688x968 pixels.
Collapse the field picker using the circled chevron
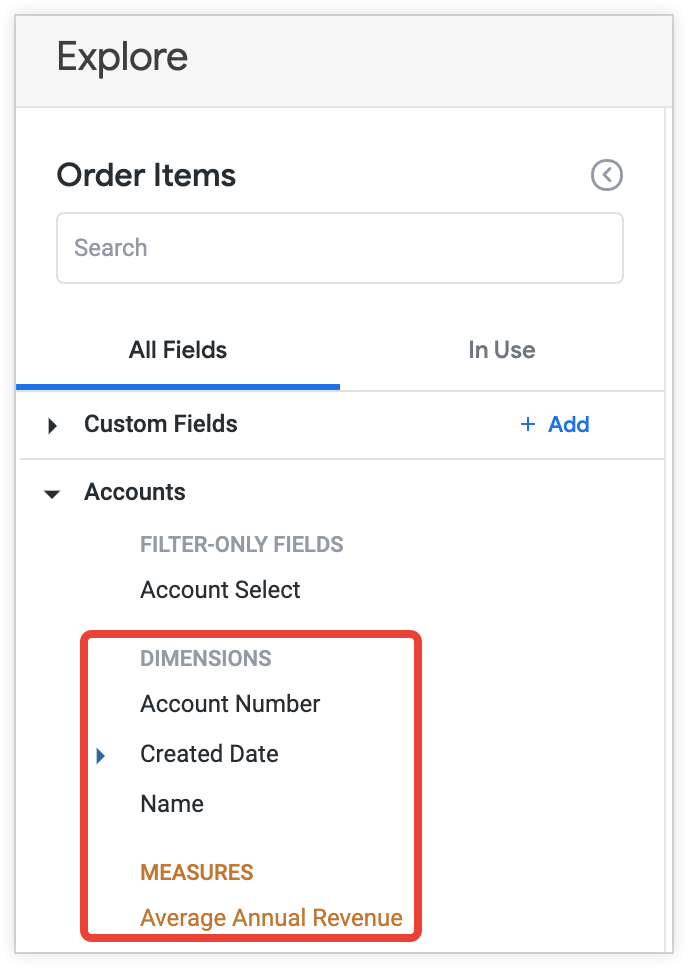tap(607, 175)
